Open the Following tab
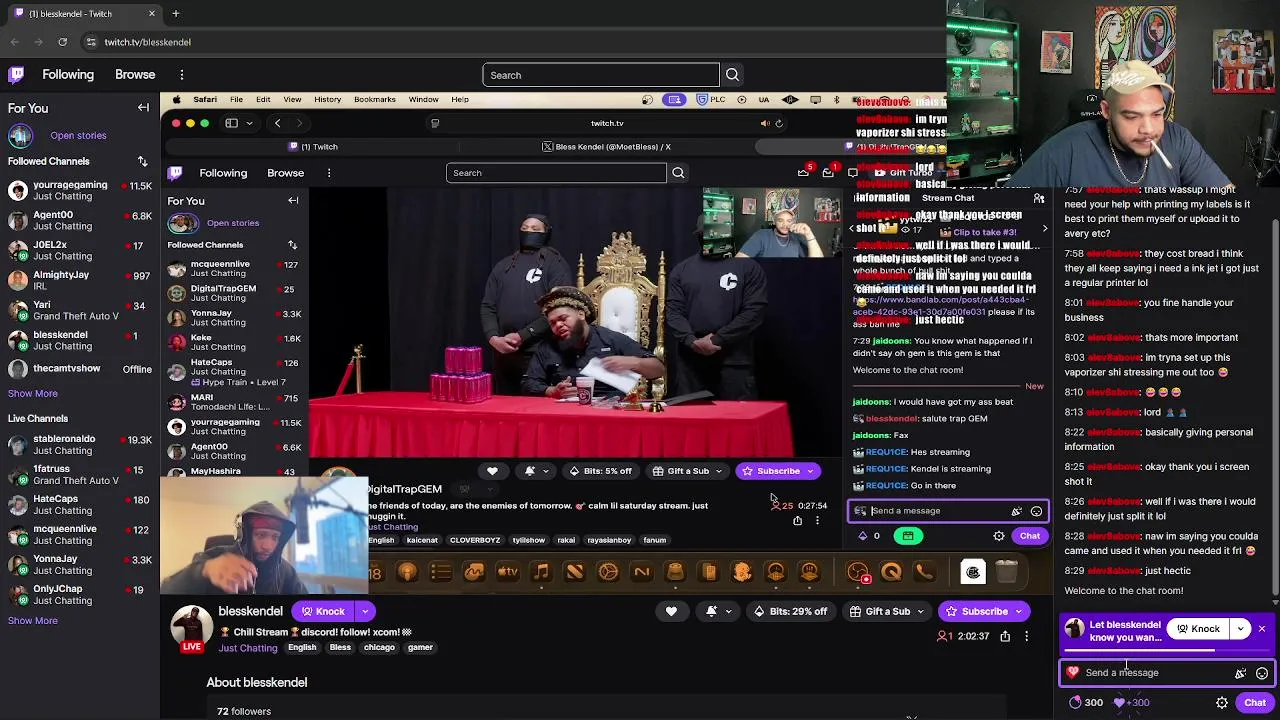1280x720 pixels. 68,74
